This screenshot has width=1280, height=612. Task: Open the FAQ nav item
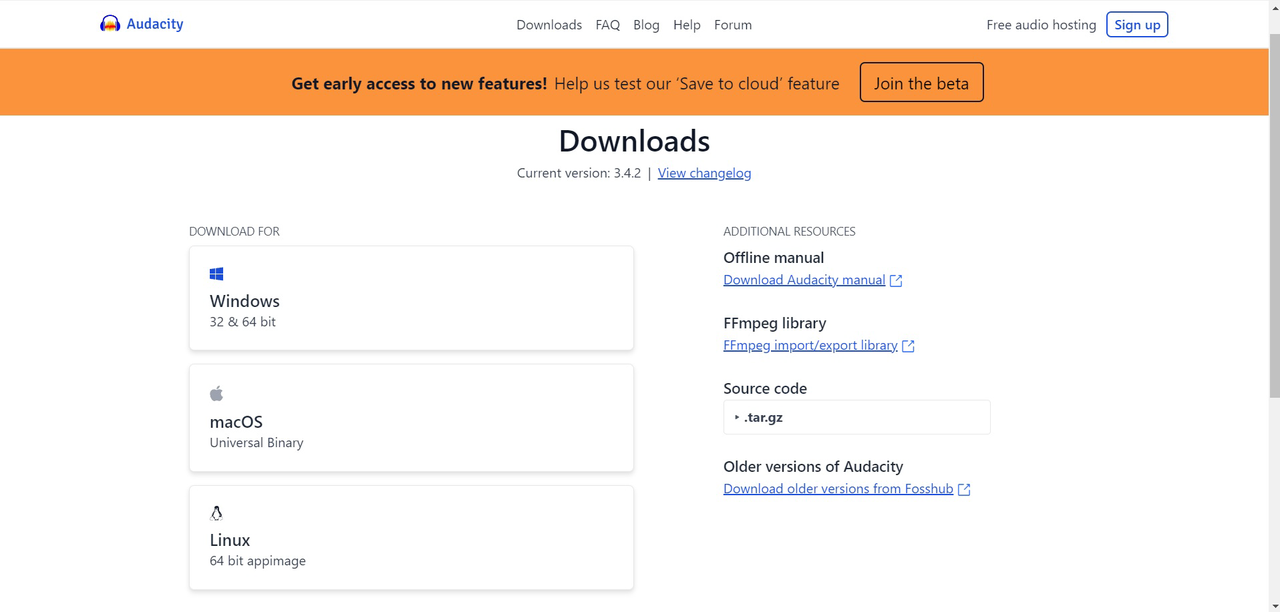pyautogui.click(x=608, y=25)
